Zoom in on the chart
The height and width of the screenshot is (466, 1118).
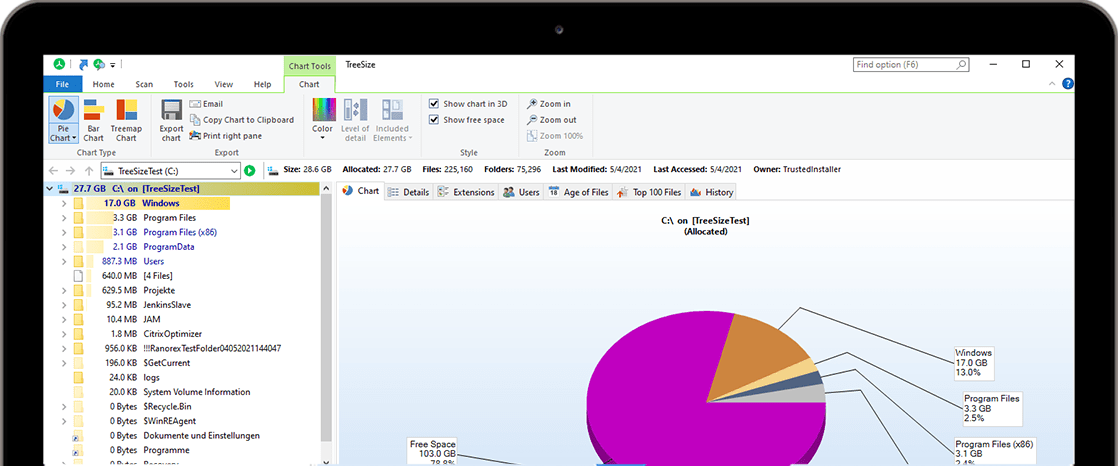[548, 104]
